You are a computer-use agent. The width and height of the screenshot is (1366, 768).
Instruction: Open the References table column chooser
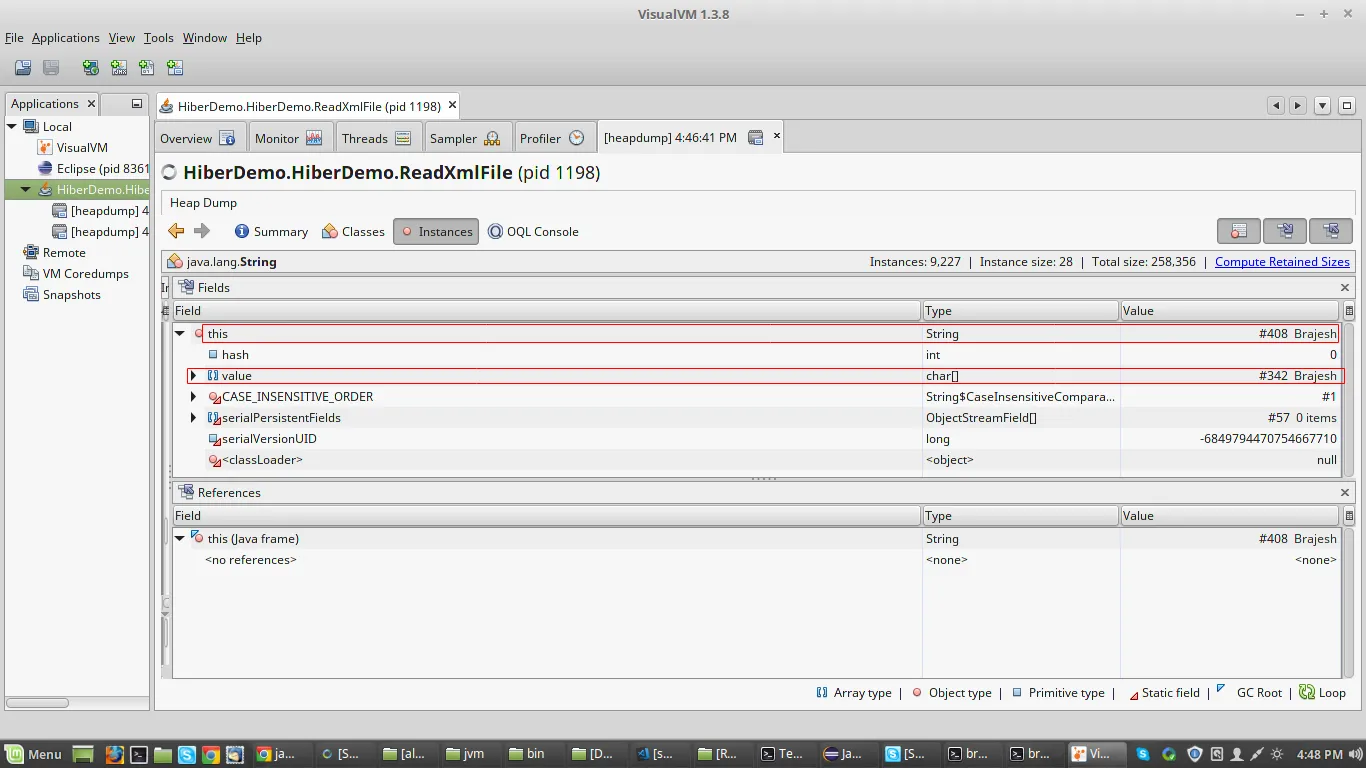point(1349,516)
